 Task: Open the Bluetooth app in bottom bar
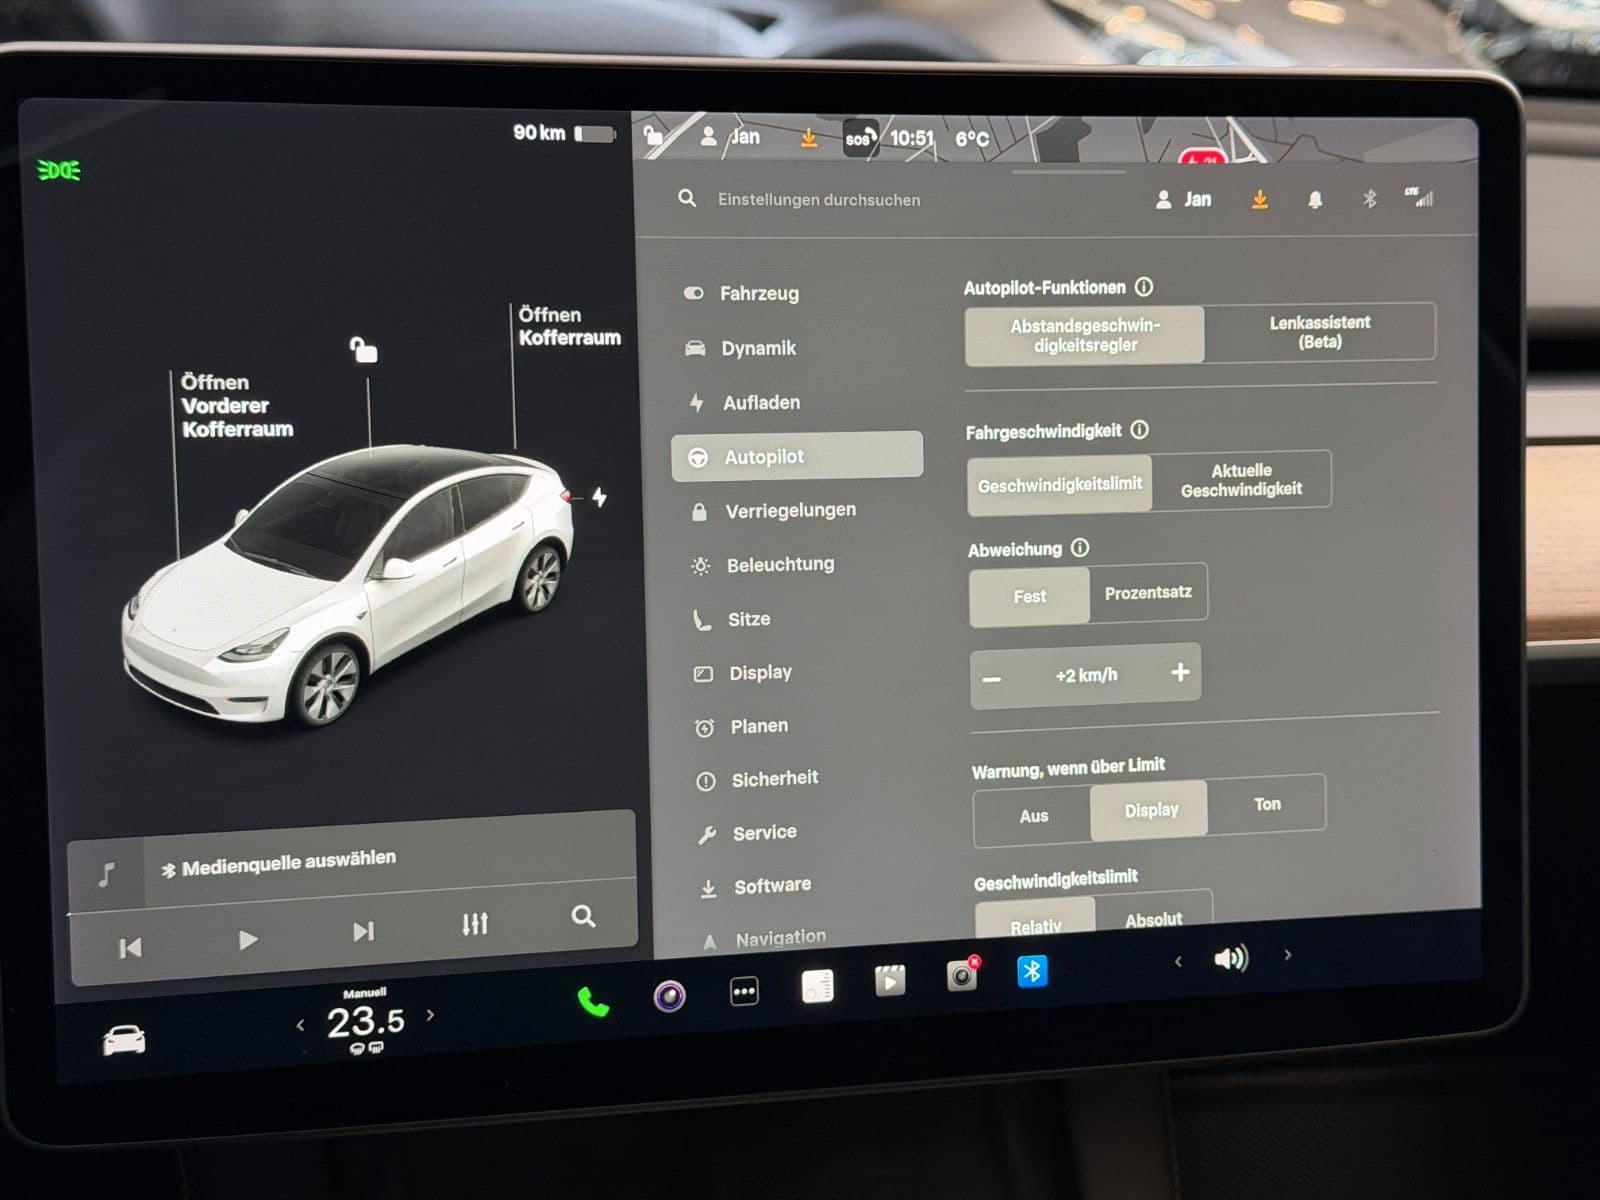(1032, 970)
